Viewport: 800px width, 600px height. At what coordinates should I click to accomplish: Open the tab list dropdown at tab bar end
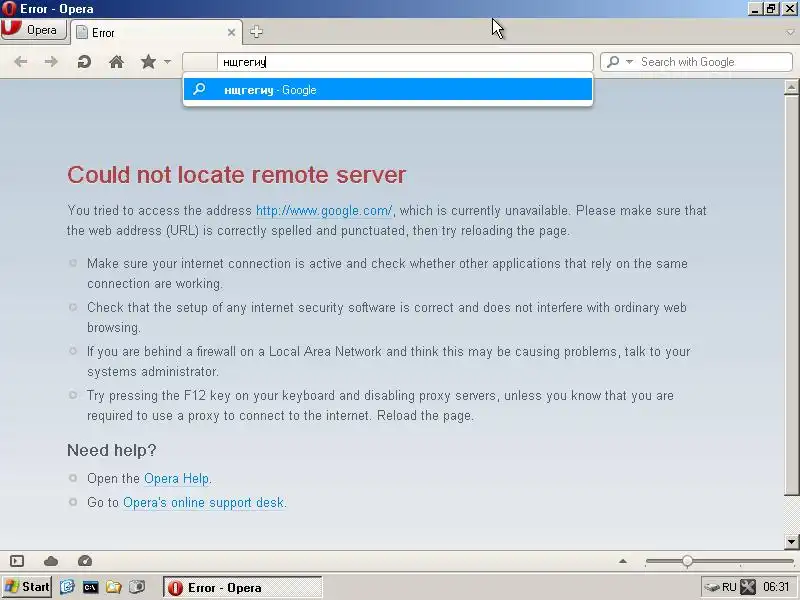790,32
